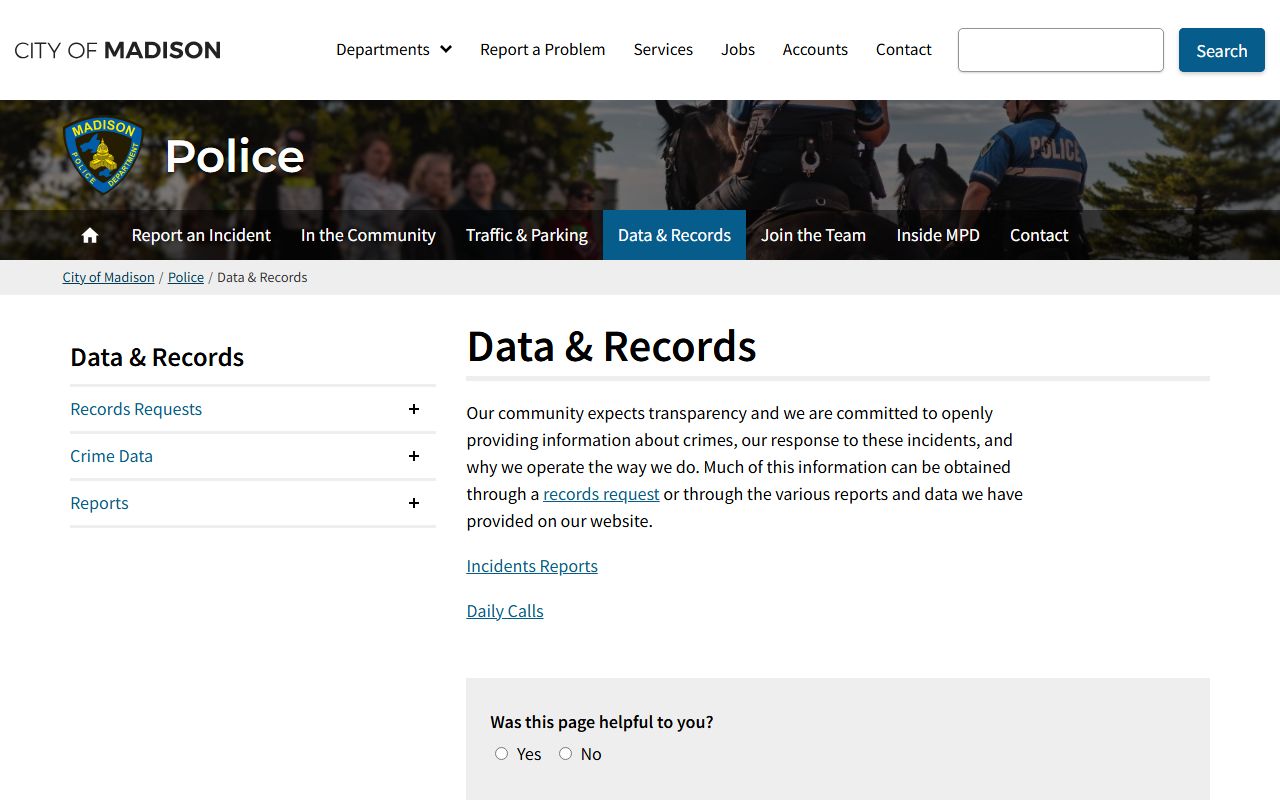This screenshot has height=800, width=1280.
Task: Click the Police banner title
Action: pyautogui.click(x=234, y=156)
